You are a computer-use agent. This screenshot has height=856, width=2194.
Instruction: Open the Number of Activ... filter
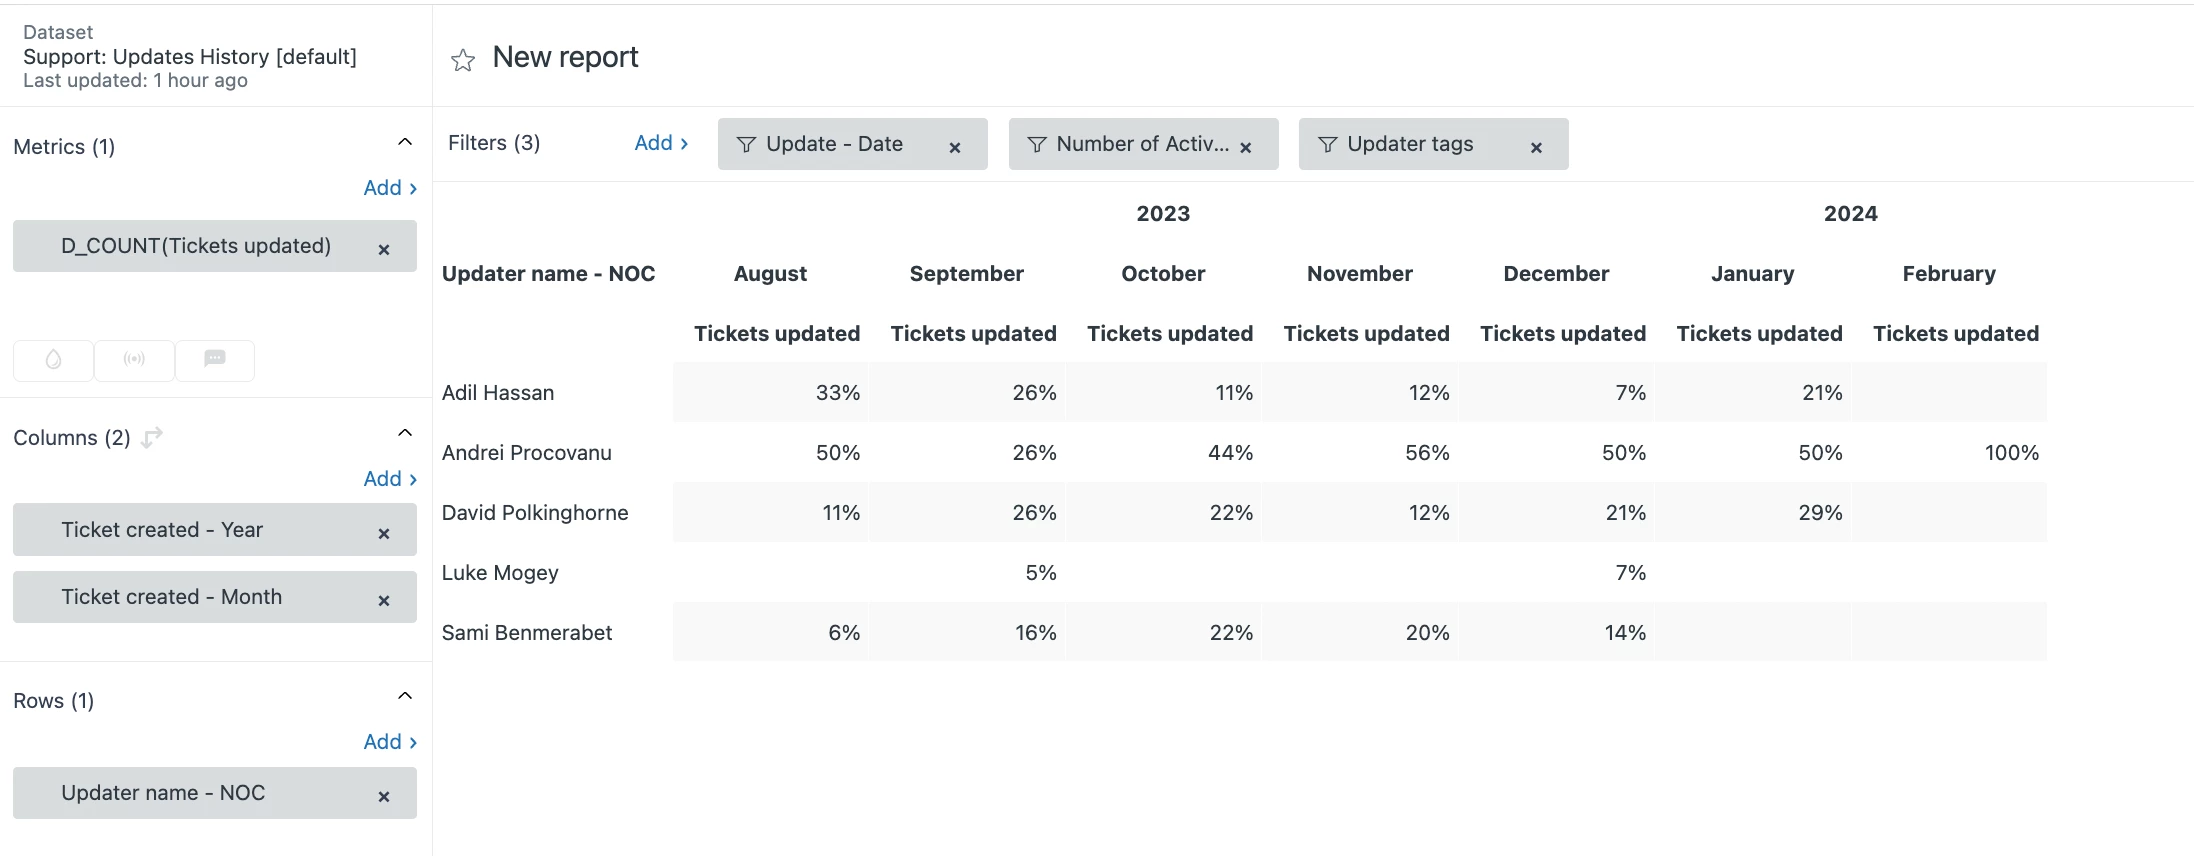[x=1132, y=144]
